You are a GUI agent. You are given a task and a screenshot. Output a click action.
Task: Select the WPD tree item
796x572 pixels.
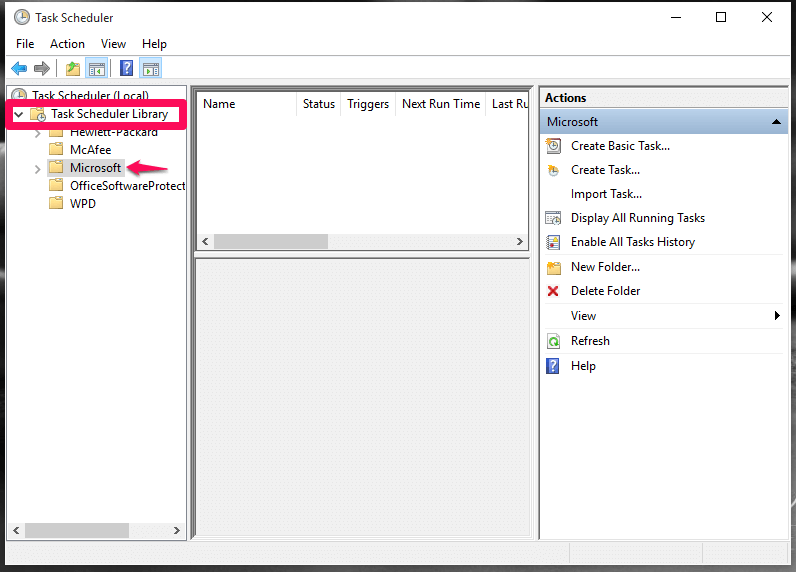pos(83,204)
